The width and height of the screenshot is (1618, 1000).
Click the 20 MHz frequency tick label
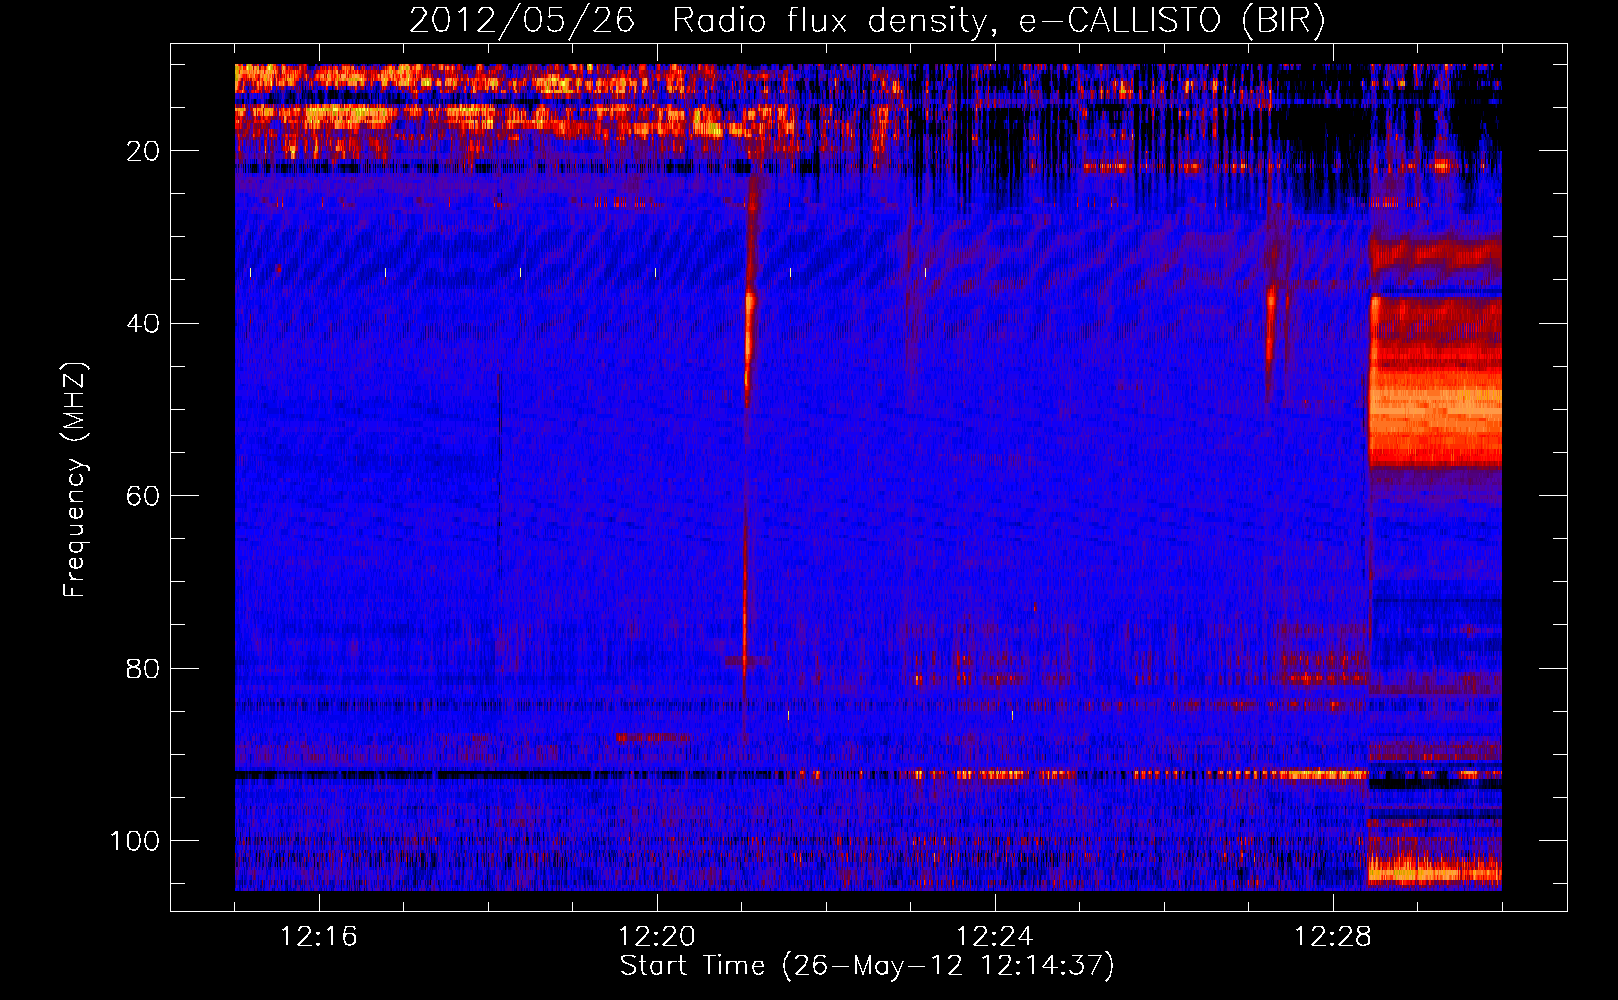coord(144,151)
